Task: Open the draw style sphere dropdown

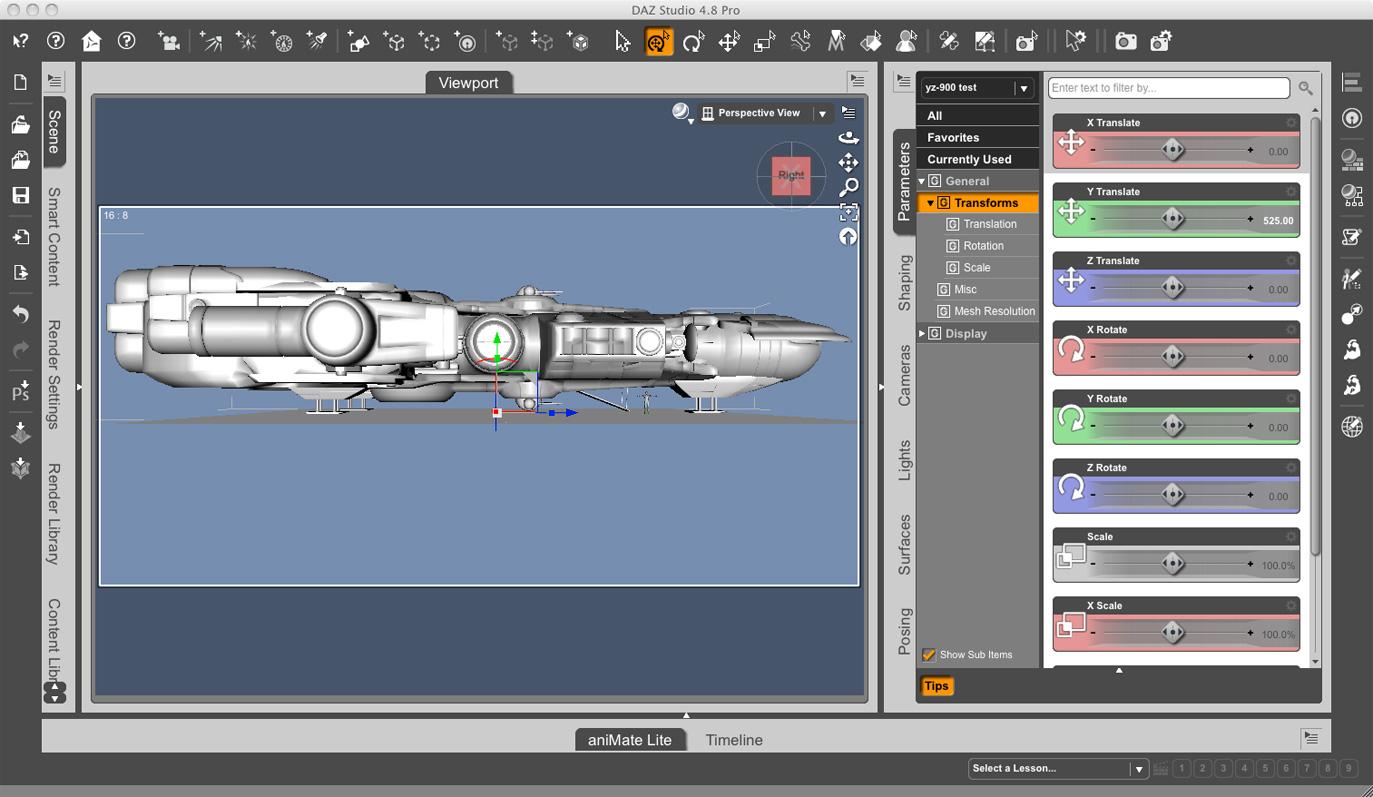Action: (x=682, y=113)
